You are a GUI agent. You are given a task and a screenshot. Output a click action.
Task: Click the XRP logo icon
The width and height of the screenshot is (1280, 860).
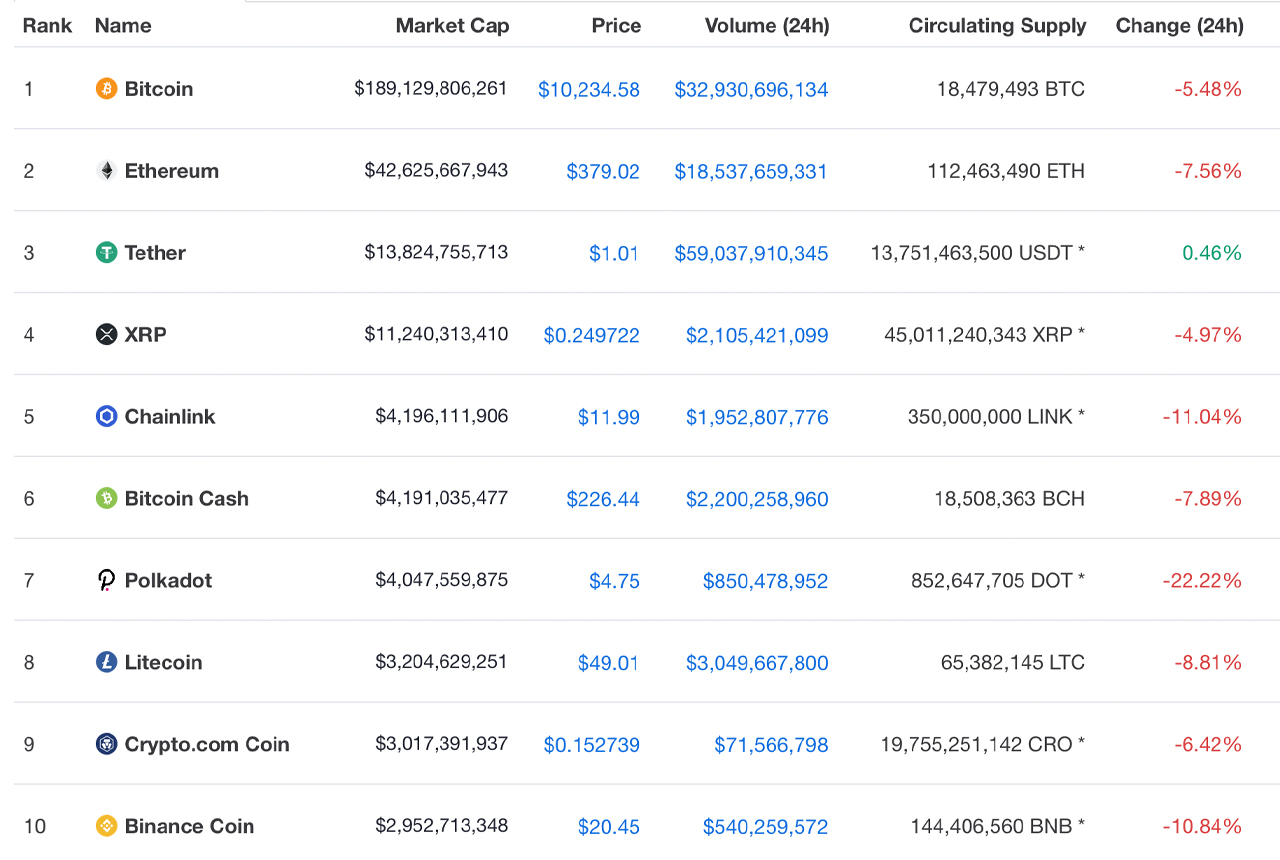click(x=106, y=335)
